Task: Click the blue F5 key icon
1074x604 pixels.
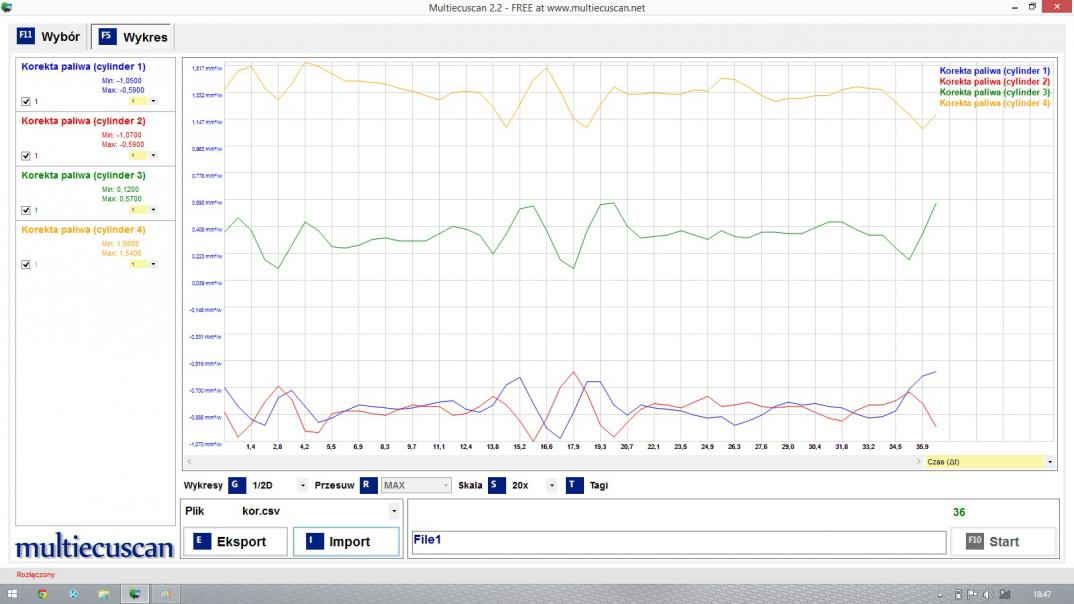Action: 107,36
